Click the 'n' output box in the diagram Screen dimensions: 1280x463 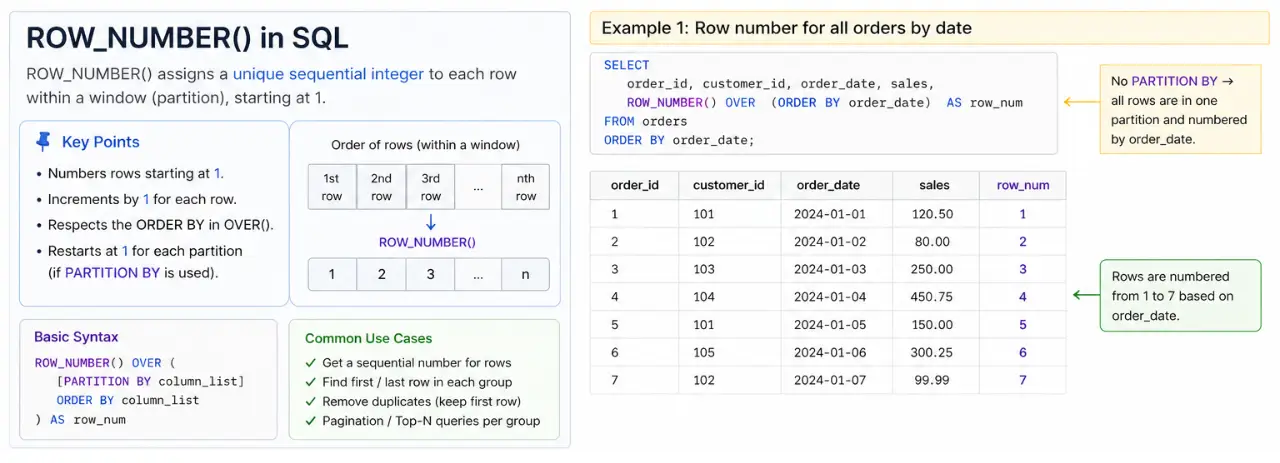[526, 274]
